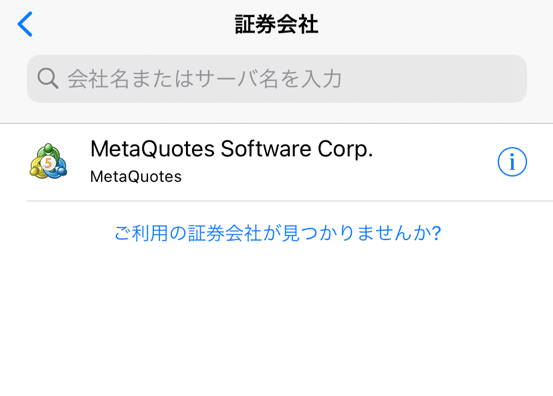
Task: Tap the blue back chevron
Action: tap(25, 24)
